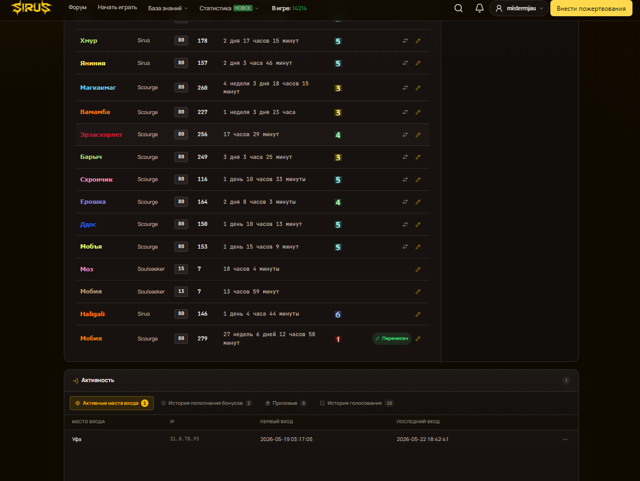Click the transfer icon in Янимия row

click(x=405, y=63)
